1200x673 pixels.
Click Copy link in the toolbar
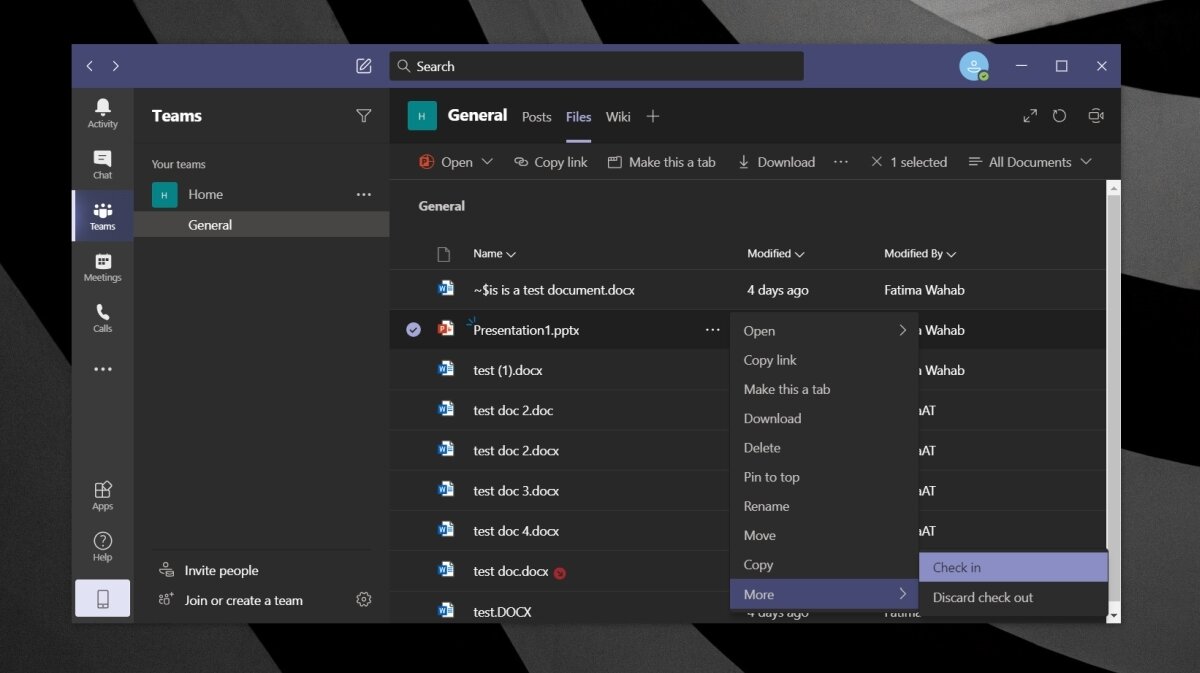tap(551, 162)
